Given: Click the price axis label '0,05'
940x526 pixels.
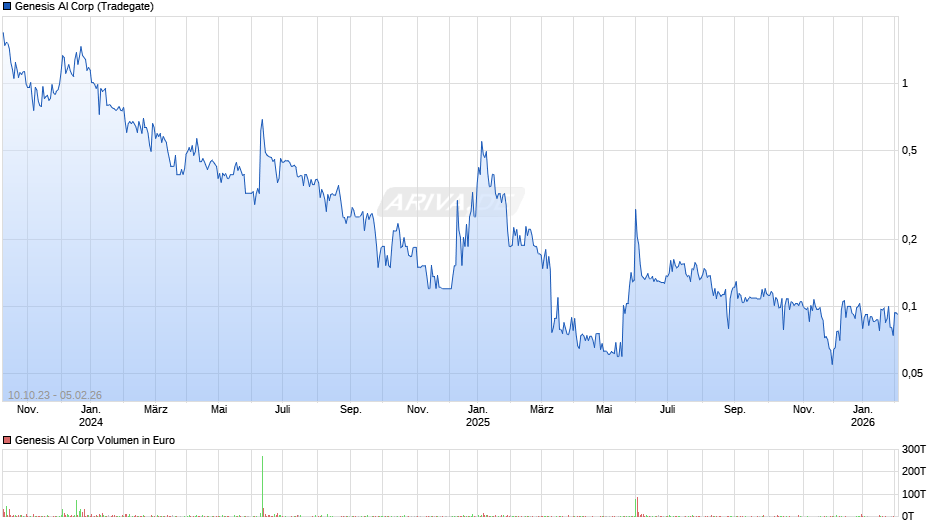Looking at the screenshot, I should pyautogui.click(x=912, y=374).
